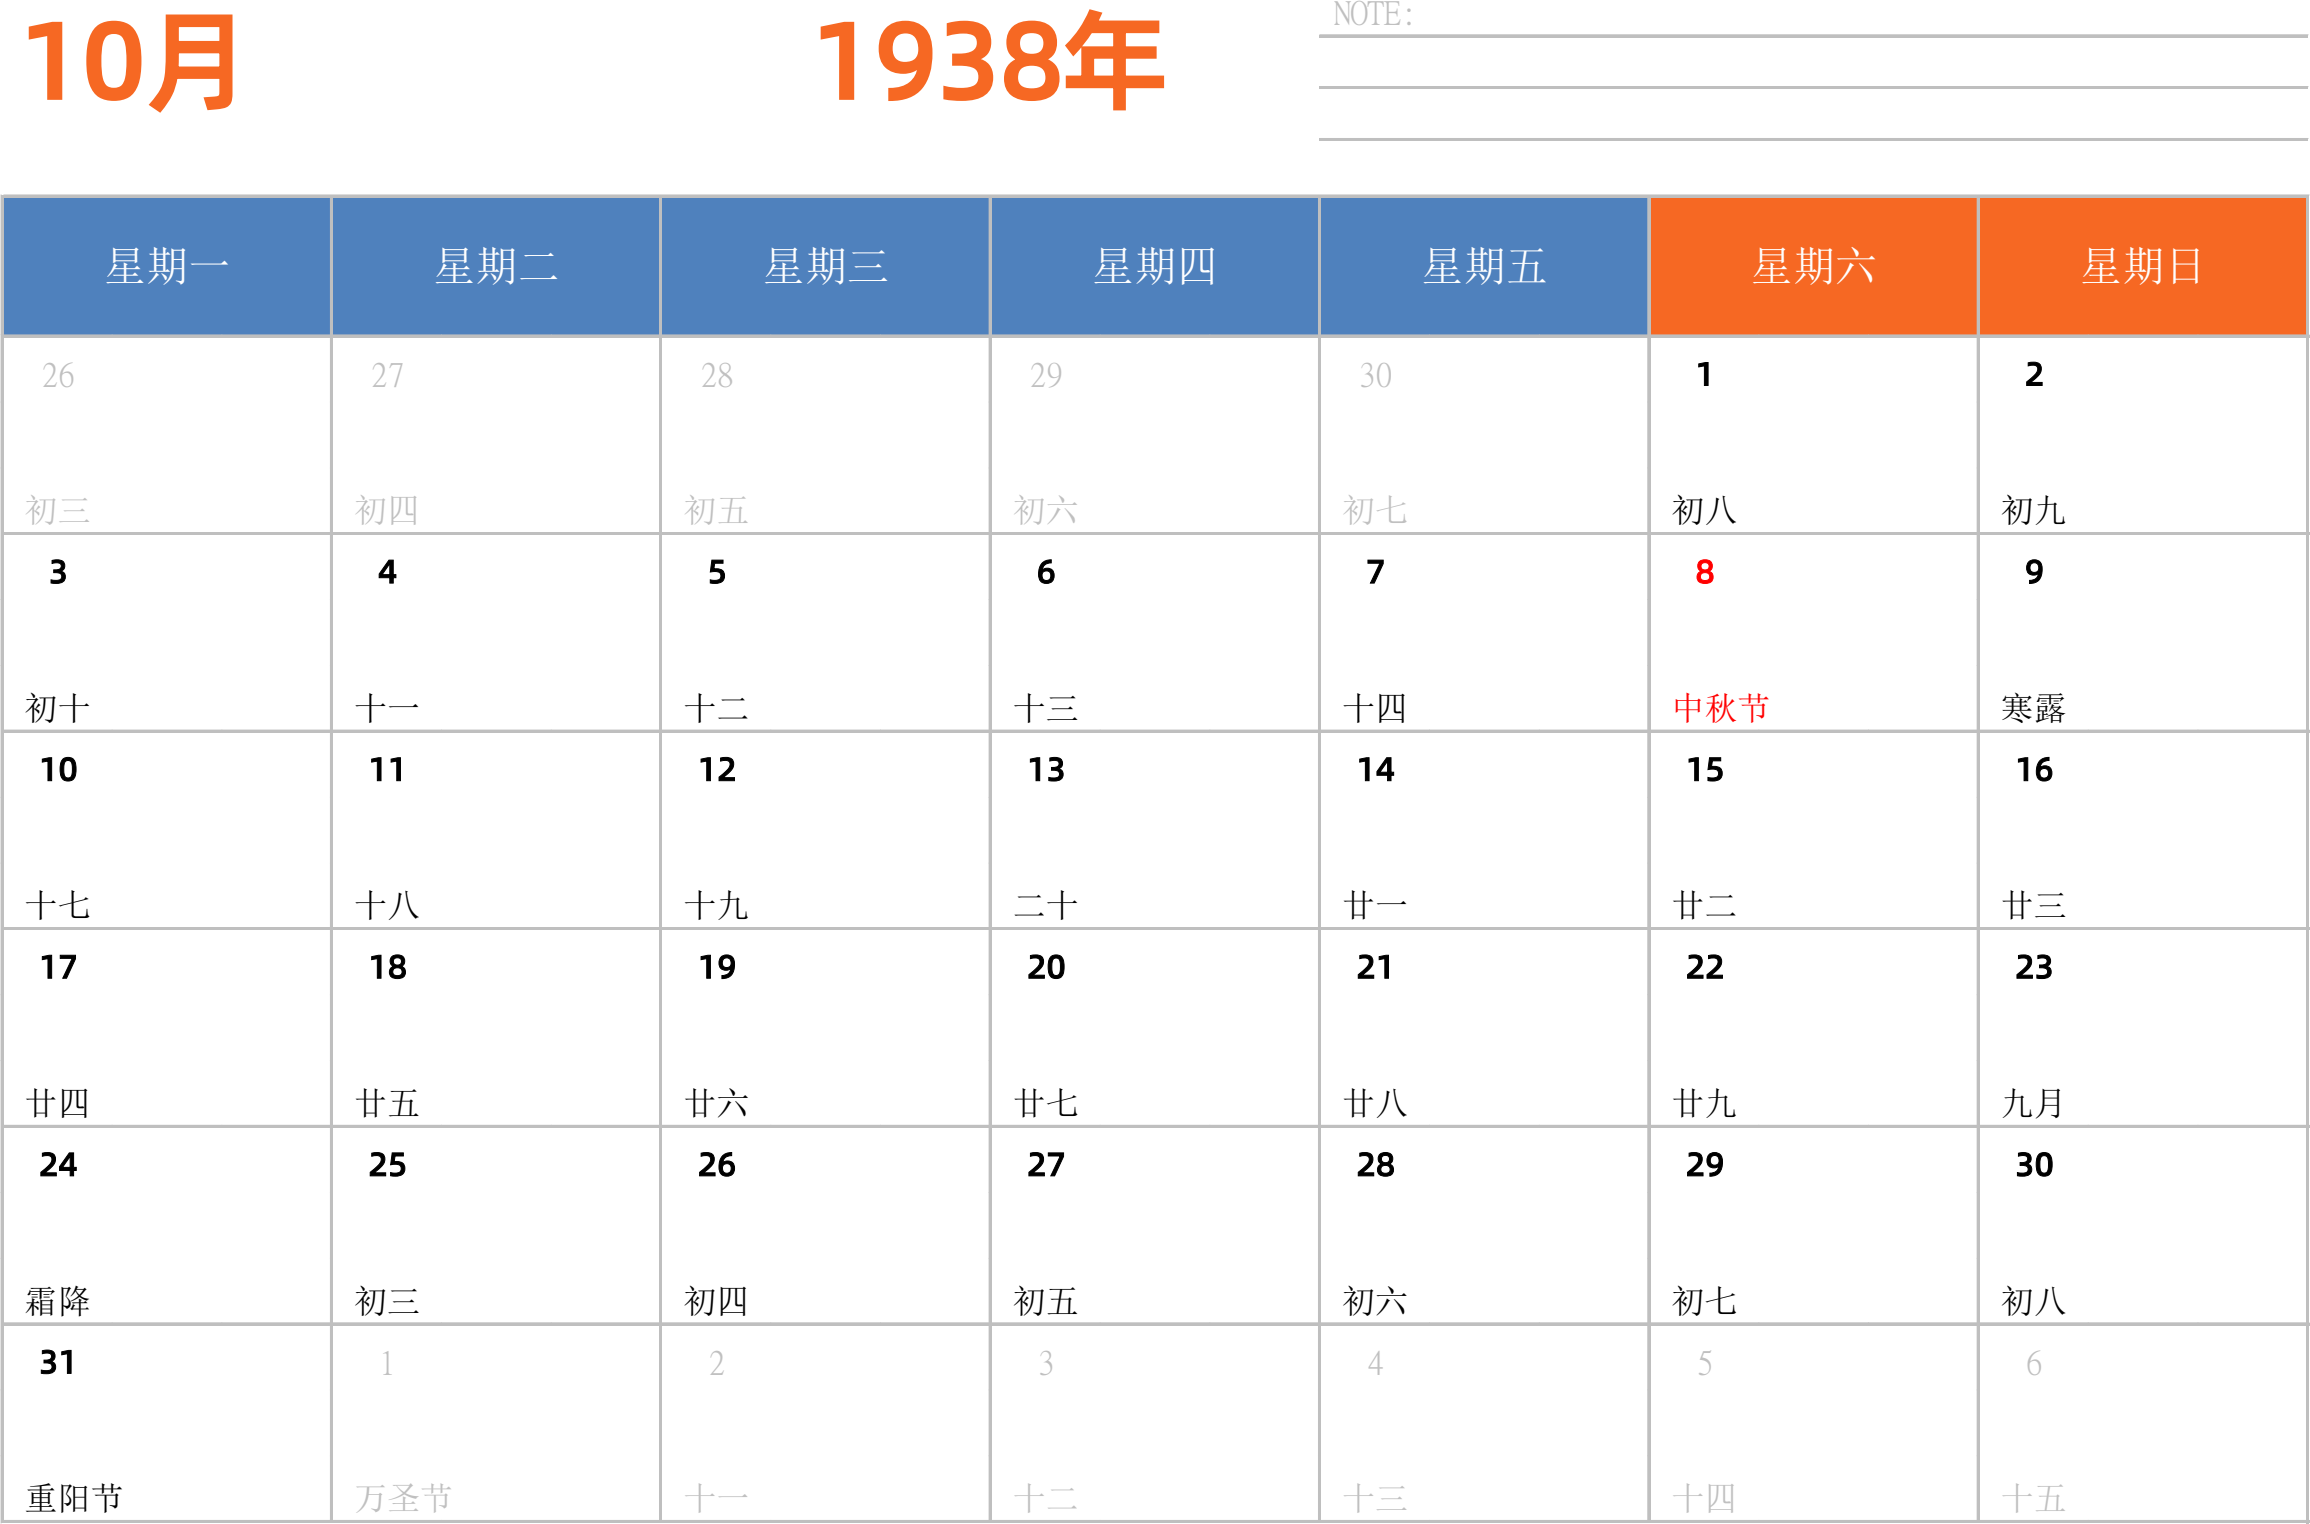
Task: Click the 星期五 column header
Action: click(1484, 266)
